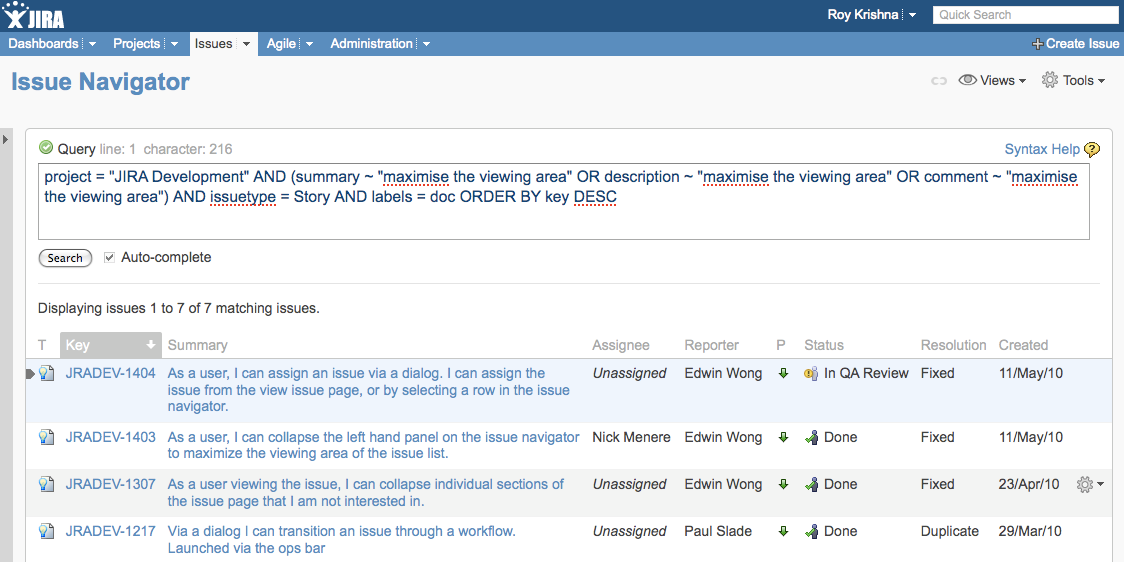Expand the collapsed left panel arrow
1124x562 pixels.
point(6,139)
